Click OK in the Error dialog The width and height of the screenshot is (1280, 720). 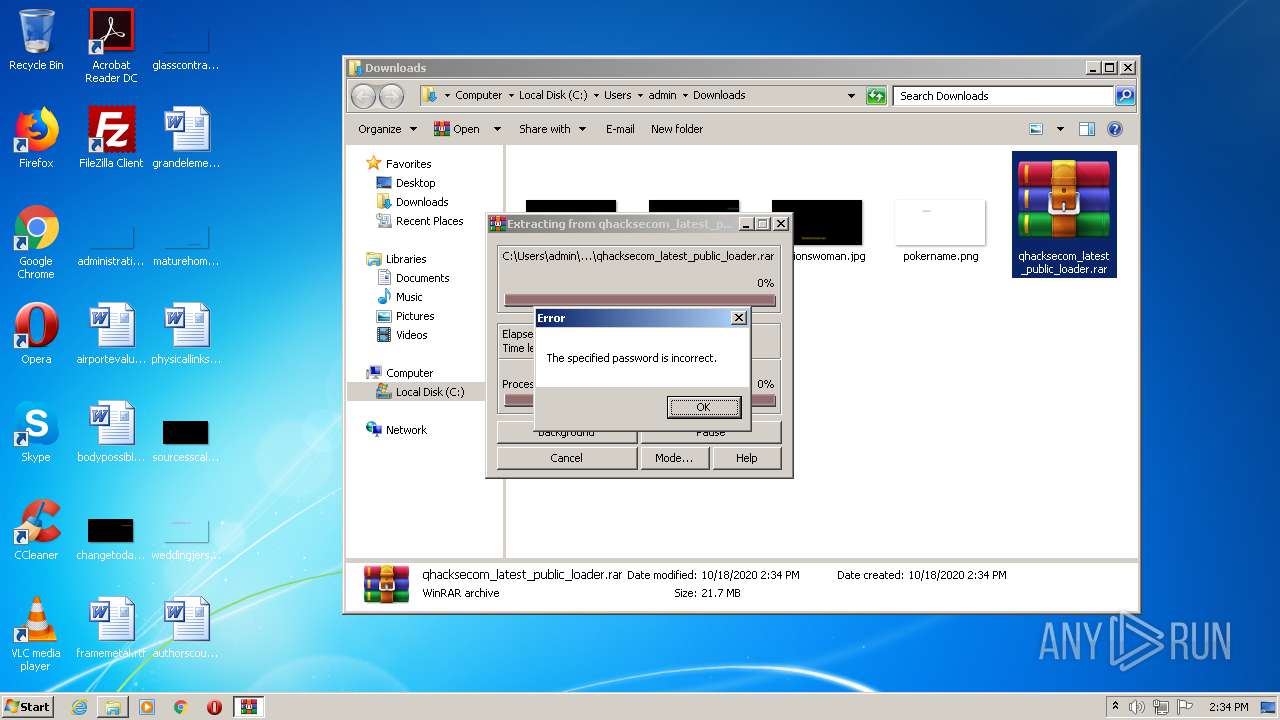703,407
